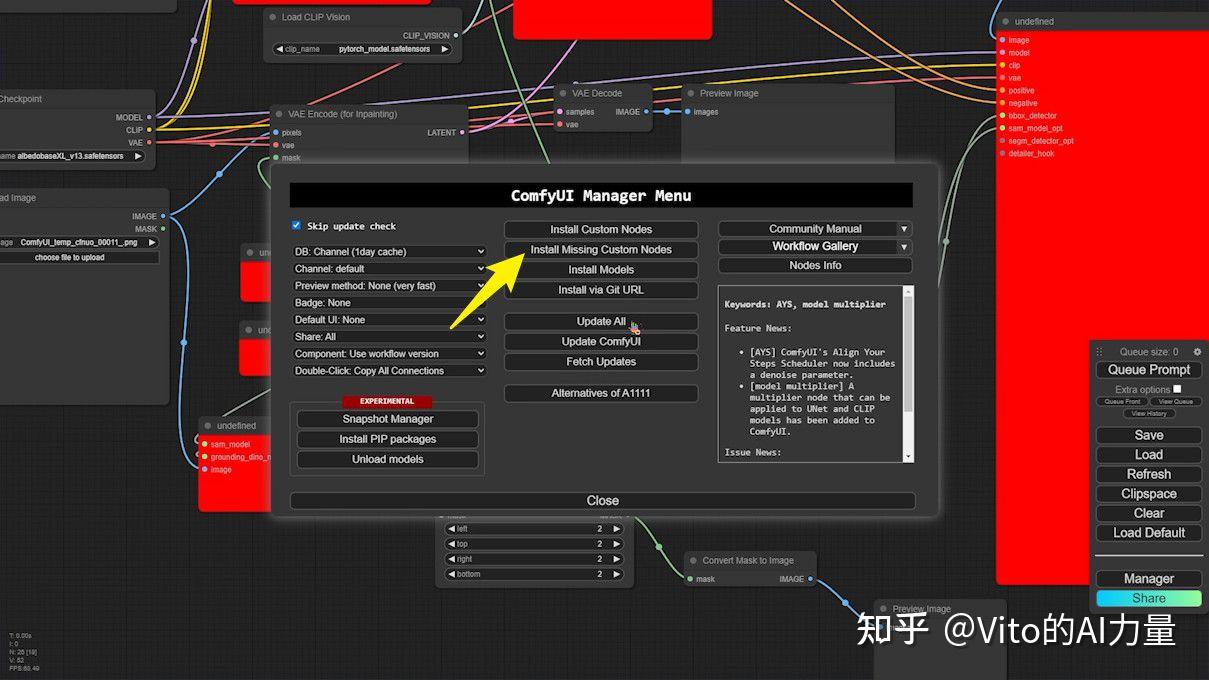Open the Preview method dropdown
This screenshot has height=680, width=1209.
[x=388, y=285]
